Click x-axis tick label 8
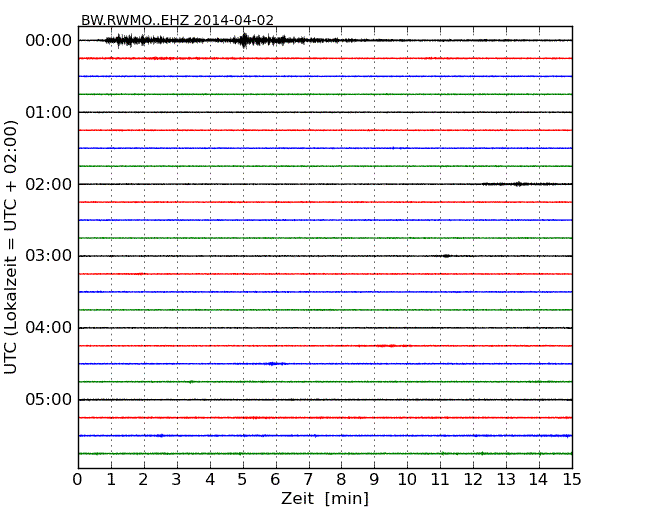Viewport: 650px width, 520px height. coord(341,480)
